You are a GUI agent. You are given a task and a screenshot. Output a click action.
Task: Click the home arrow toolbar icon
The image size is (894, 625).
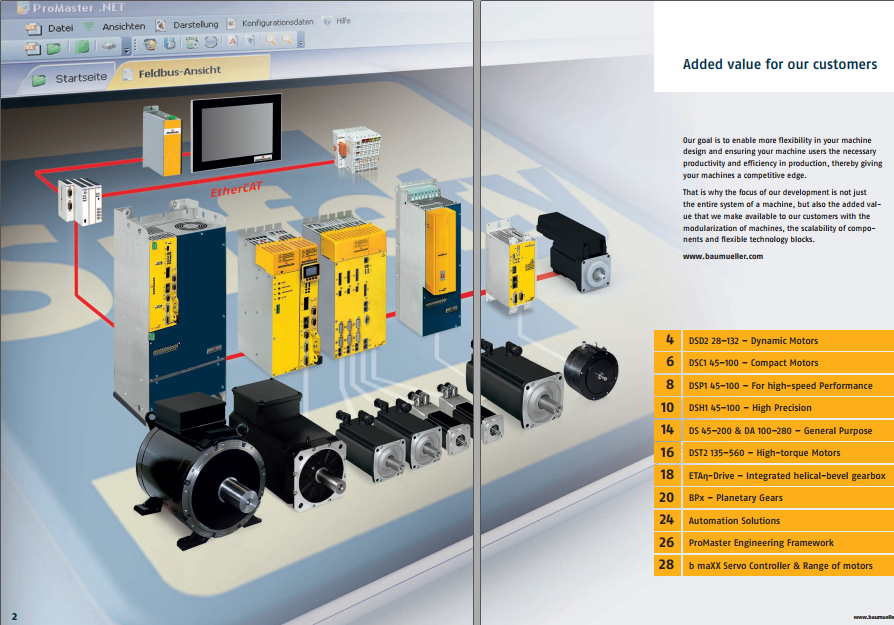coord(150,44)
